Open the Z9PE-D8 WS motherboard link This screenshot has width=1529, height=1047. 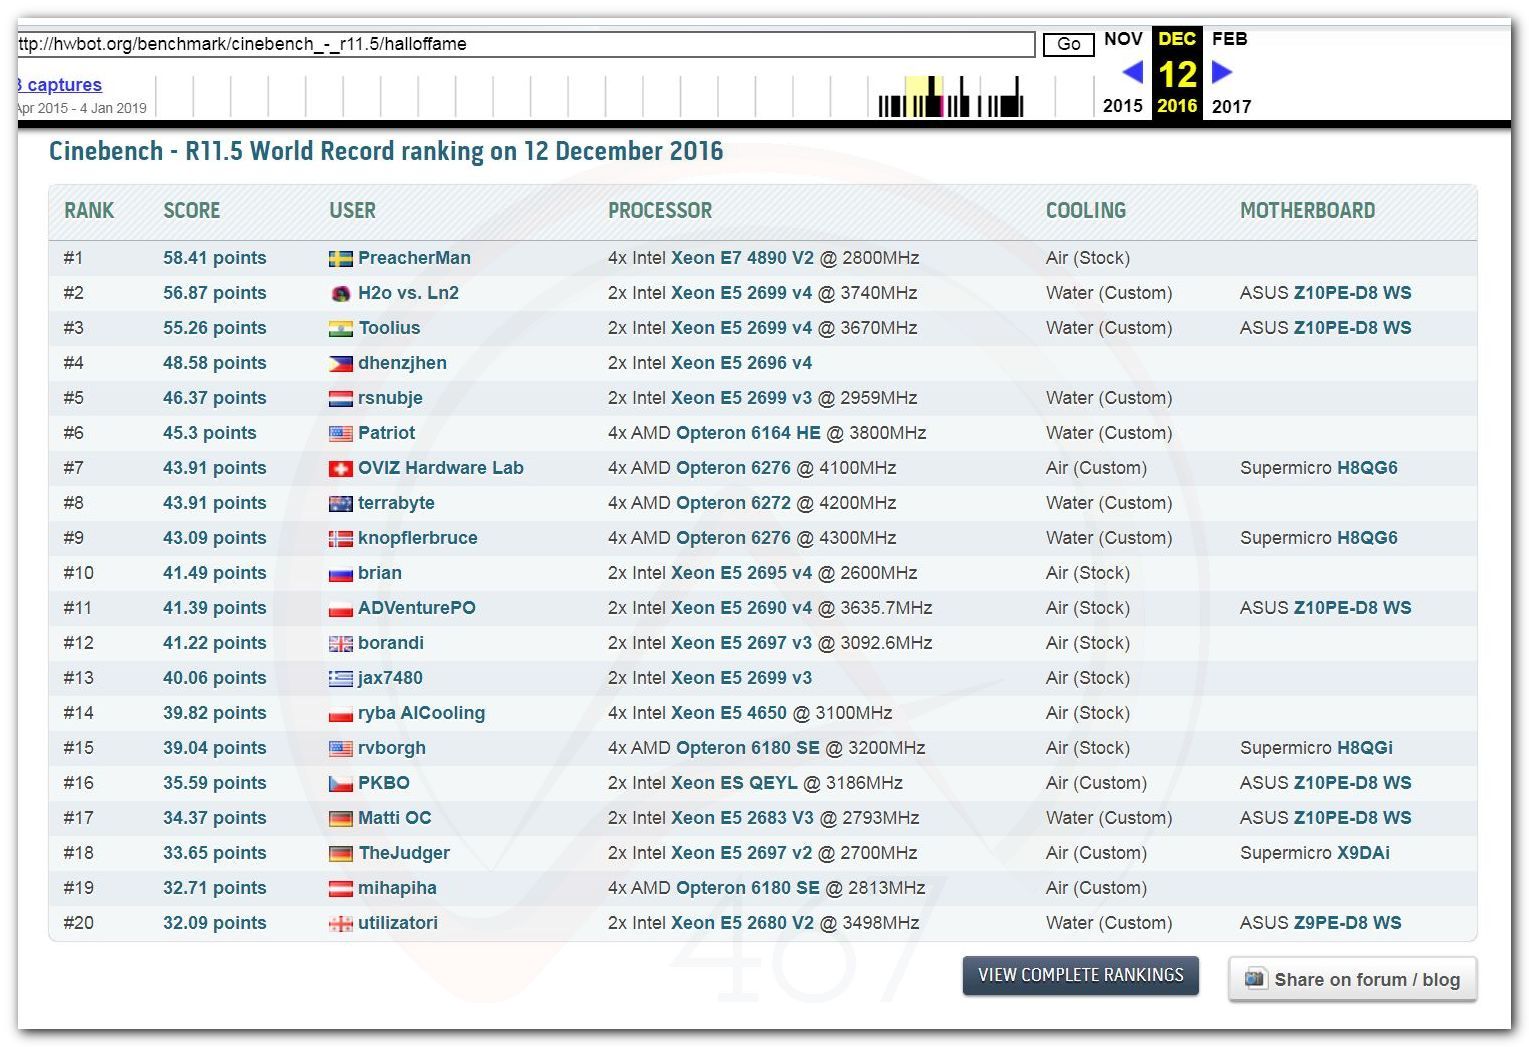click(x=1347, y=923)
